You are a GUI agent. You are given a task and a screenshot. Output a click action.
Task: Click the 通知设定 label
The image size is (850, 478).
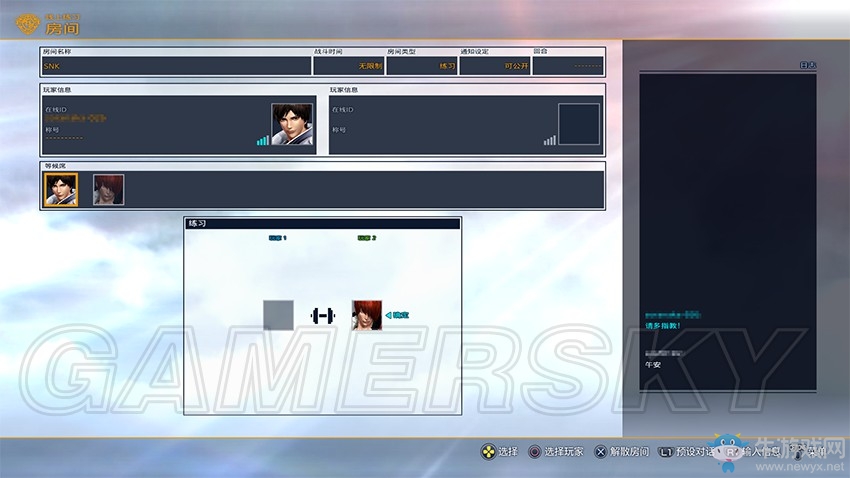475,51
